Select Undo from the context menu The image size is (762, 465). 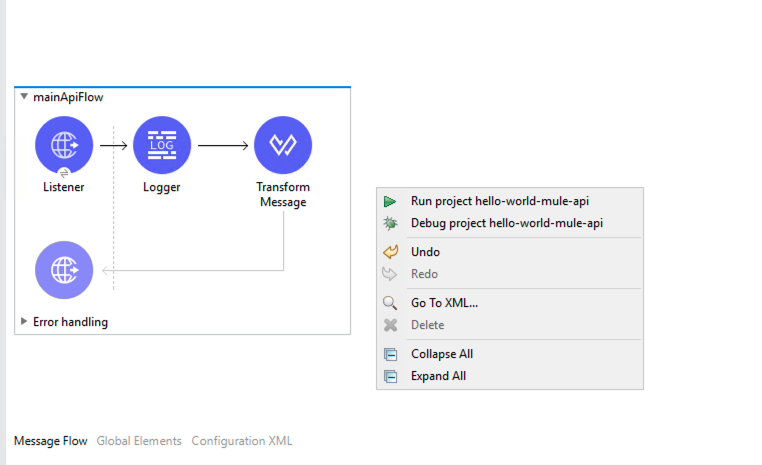[510, 252]
